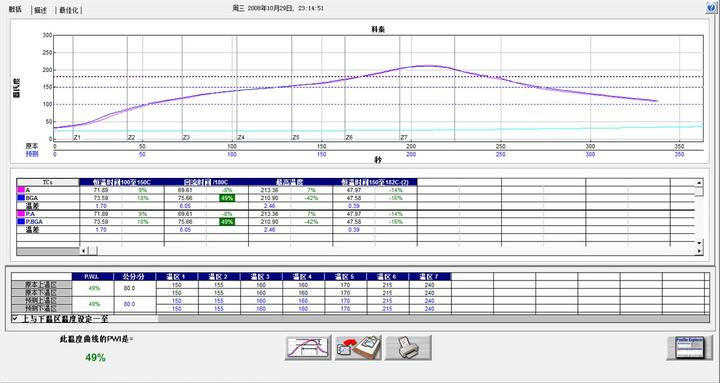The width and height of the screenshot is (720, 383).
Task: Click the TCs column header
Action: [x=48, y=182]
